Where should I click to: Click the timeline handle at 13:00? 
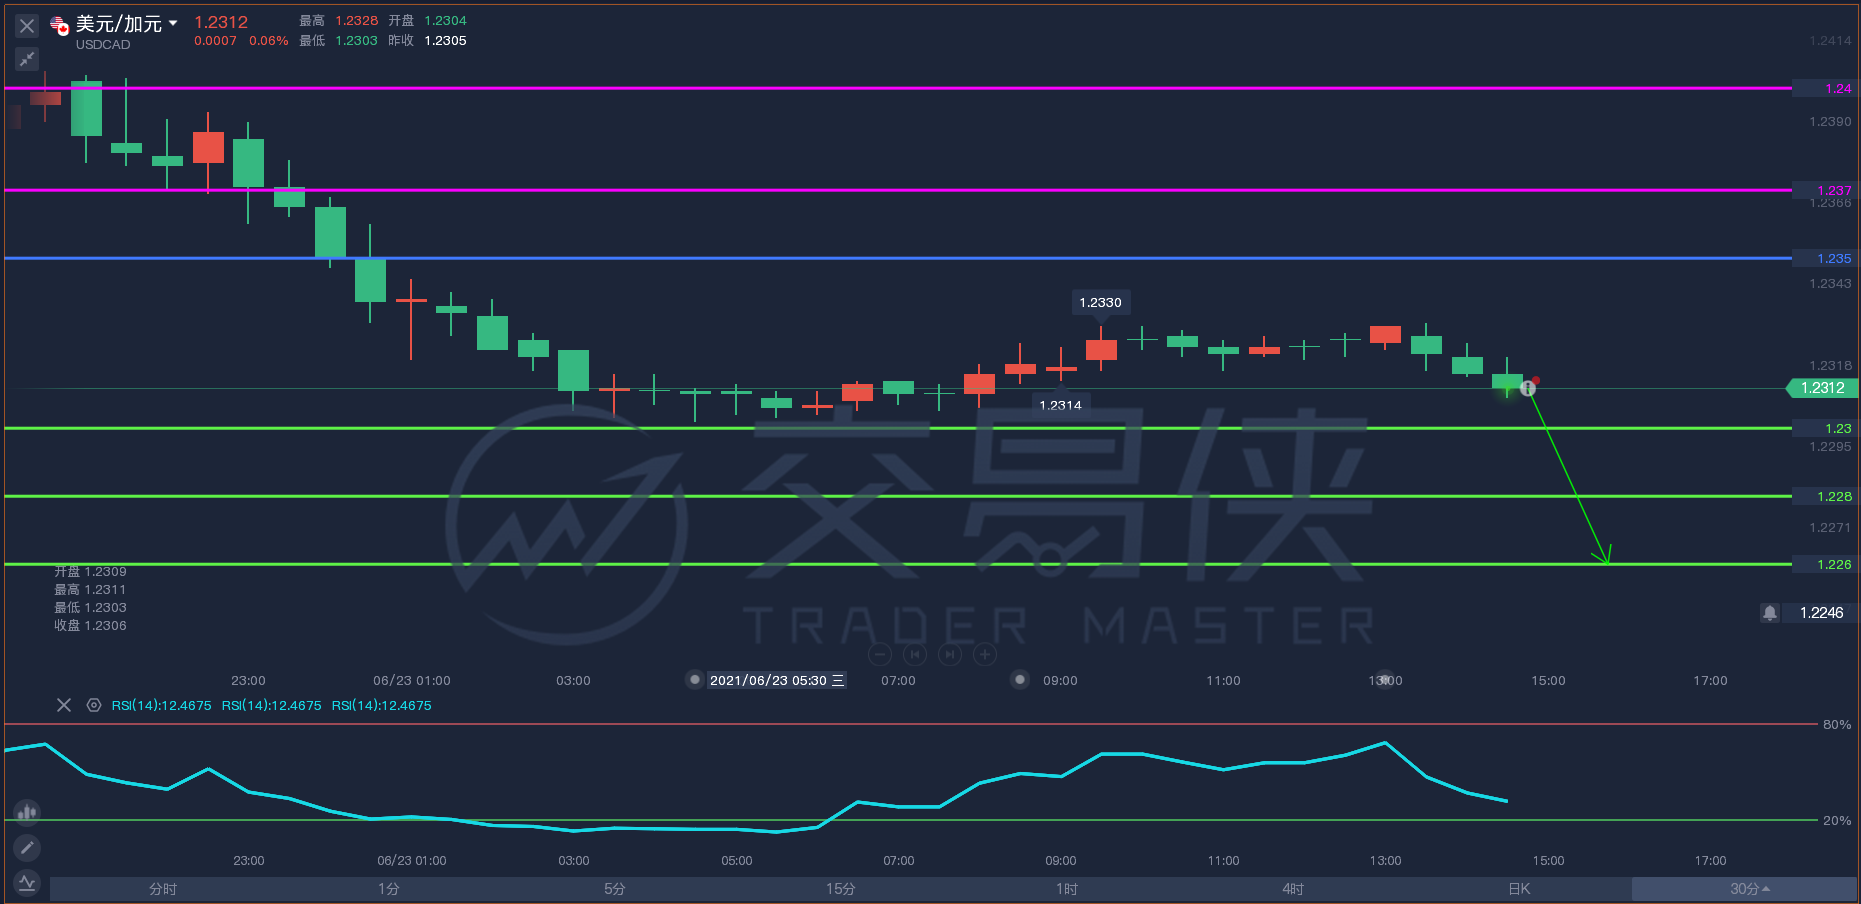tap(1384, 679)
